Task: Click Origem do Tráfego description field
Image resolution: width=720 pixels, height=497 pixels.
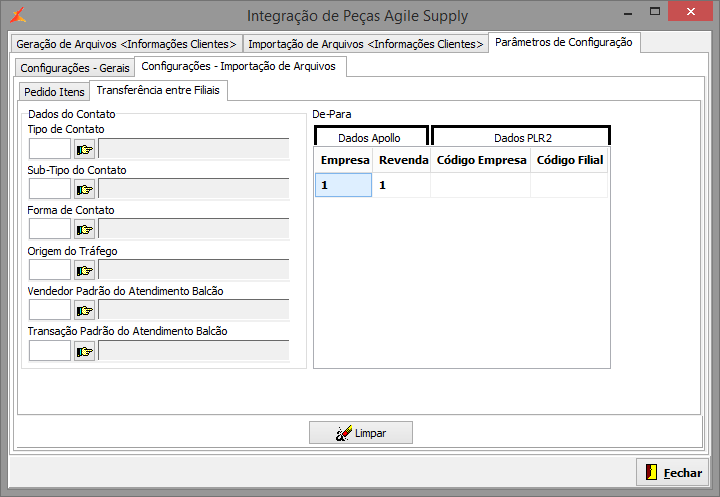Action: point(194,271)
